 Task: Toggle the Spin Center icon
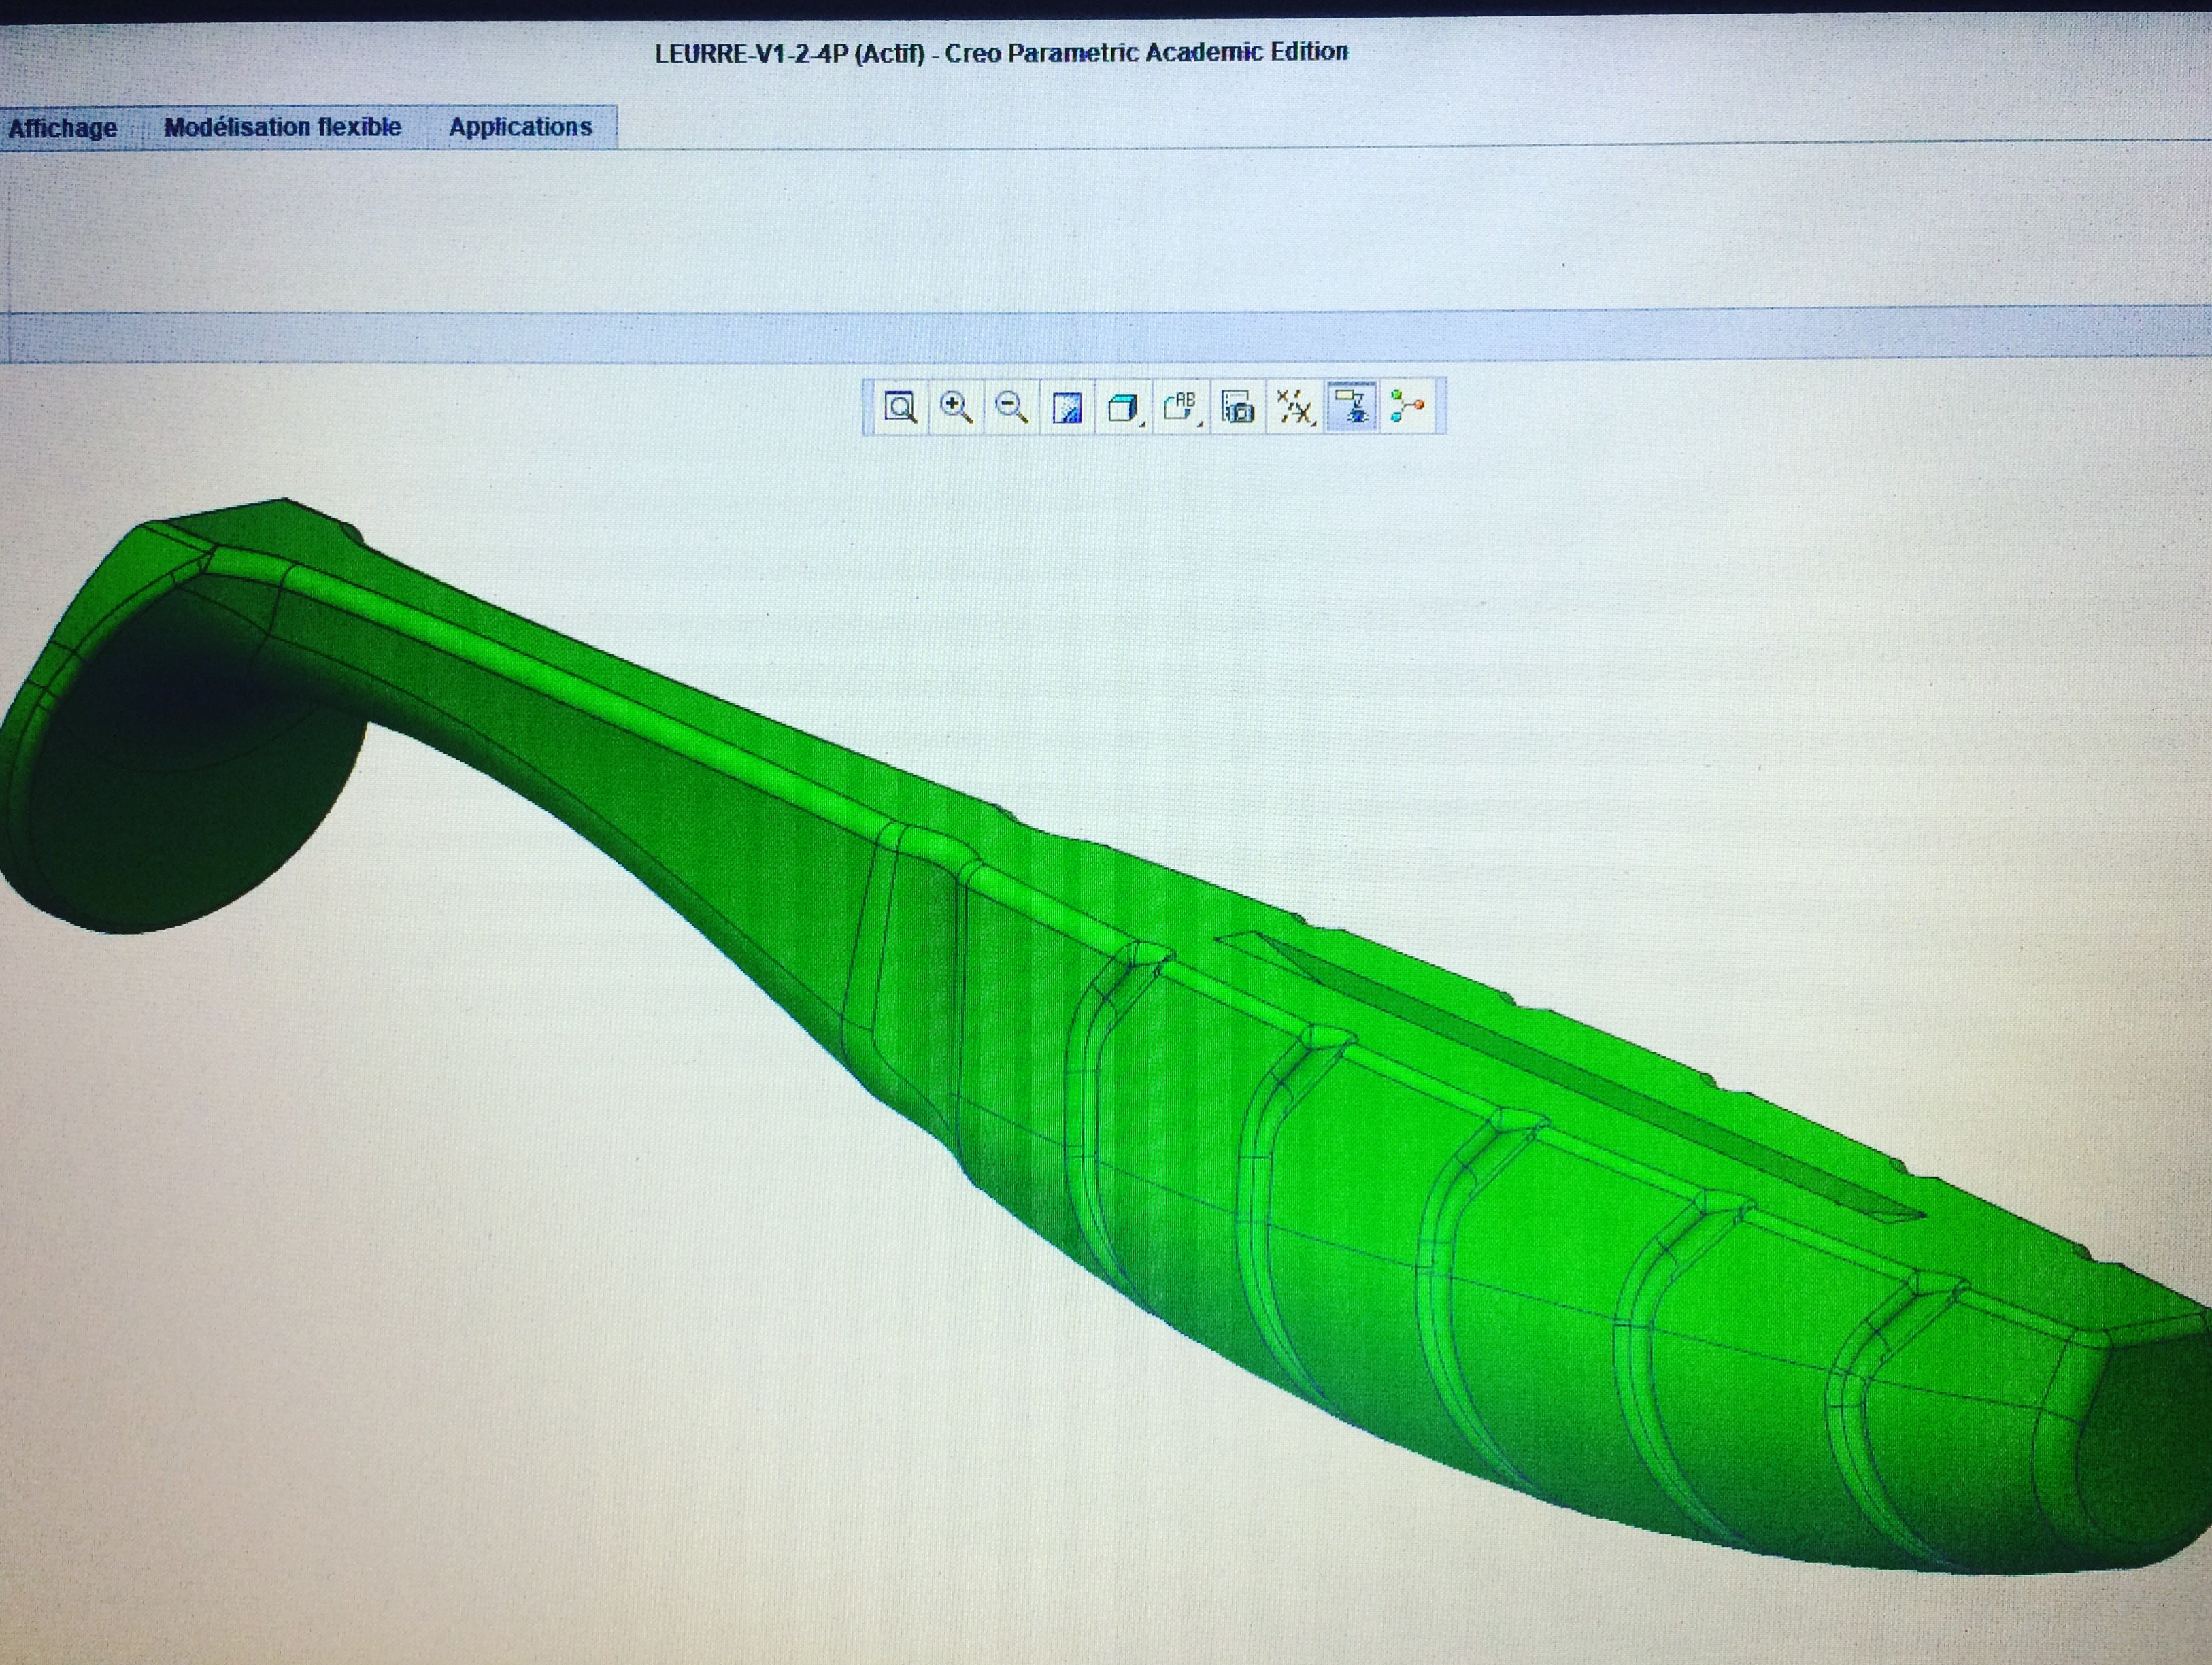tap(1408, 407)
